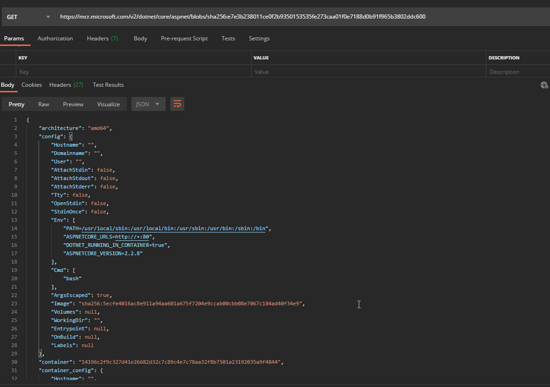Screen dimensions: 550x387
Task: Click the Key parameter input field
Action: tap(134, 72)
